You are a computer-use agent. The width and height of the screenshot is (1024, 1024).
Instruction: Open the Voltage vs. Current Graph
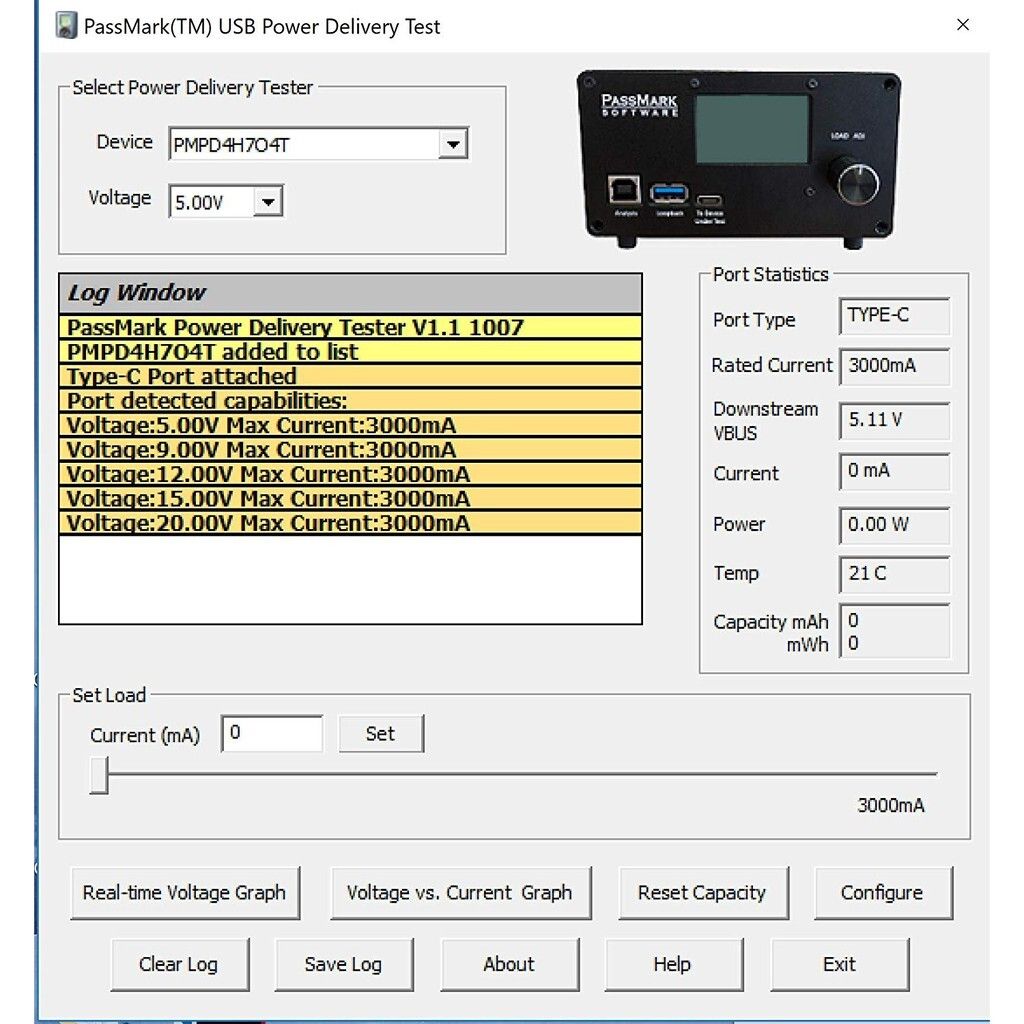(459, 893)
